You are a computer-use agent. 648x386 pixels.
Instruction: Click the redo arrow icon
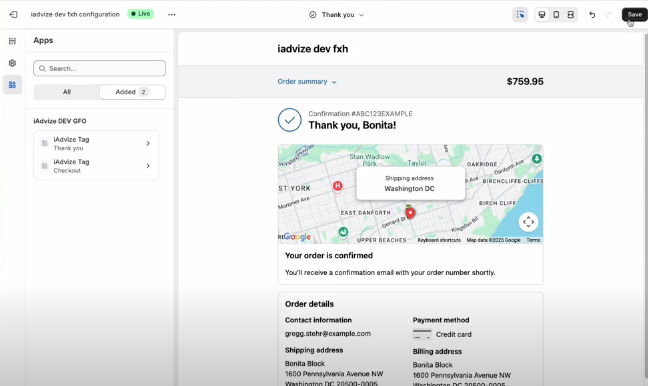(608, 15)
